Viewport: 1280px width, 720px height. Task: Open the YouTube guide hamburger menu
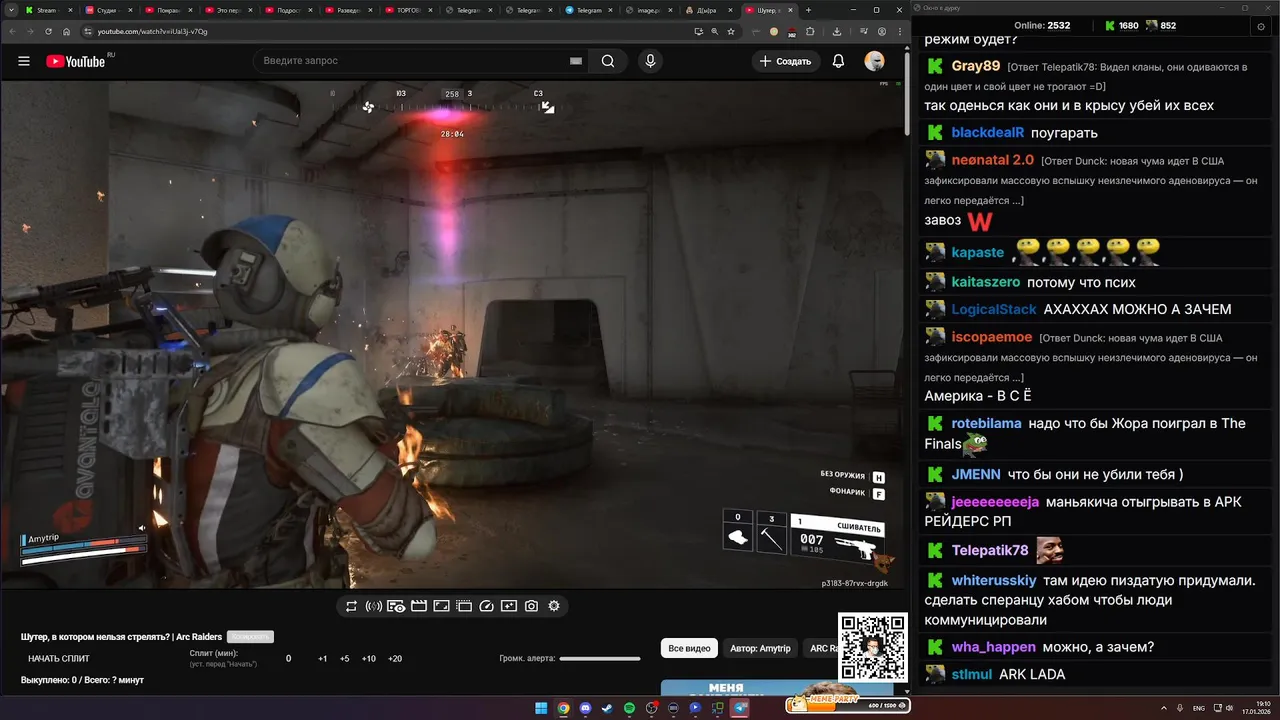click(x=24, y=61)
